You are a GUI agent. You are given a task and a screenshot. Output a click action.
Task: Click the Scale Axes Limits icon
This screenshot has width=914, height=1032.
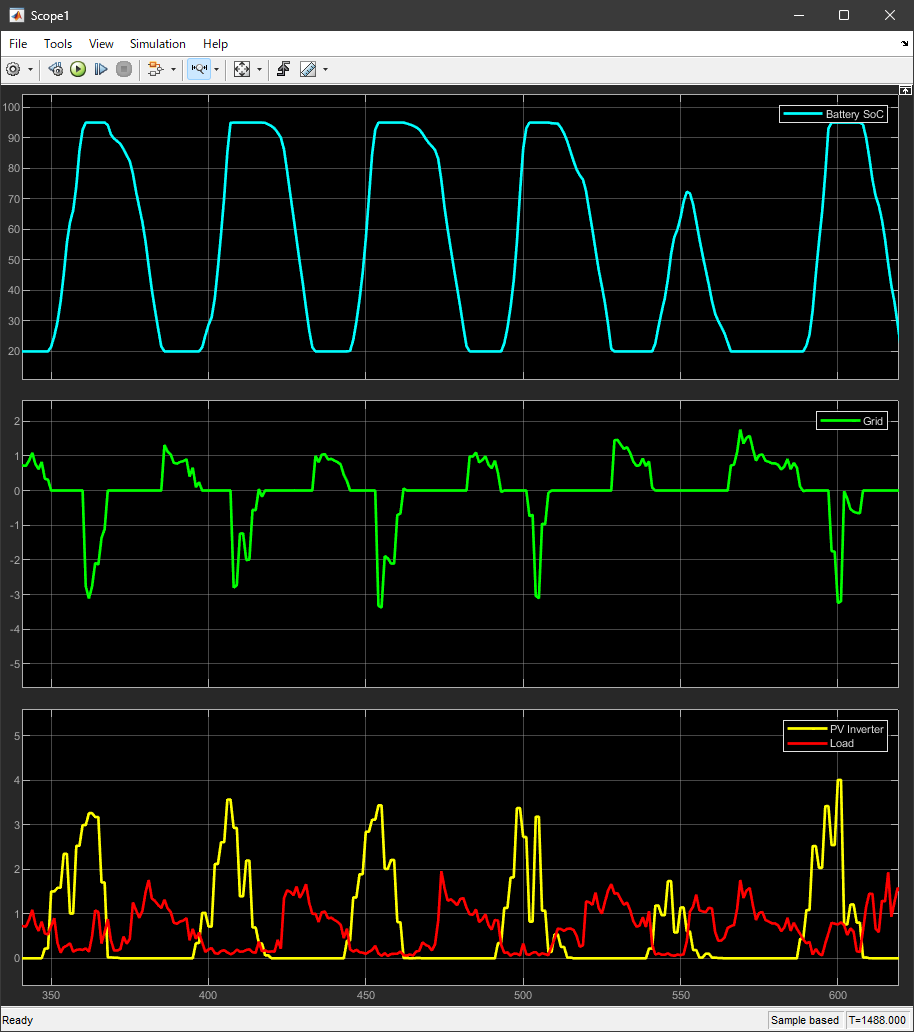pos(241,69)
